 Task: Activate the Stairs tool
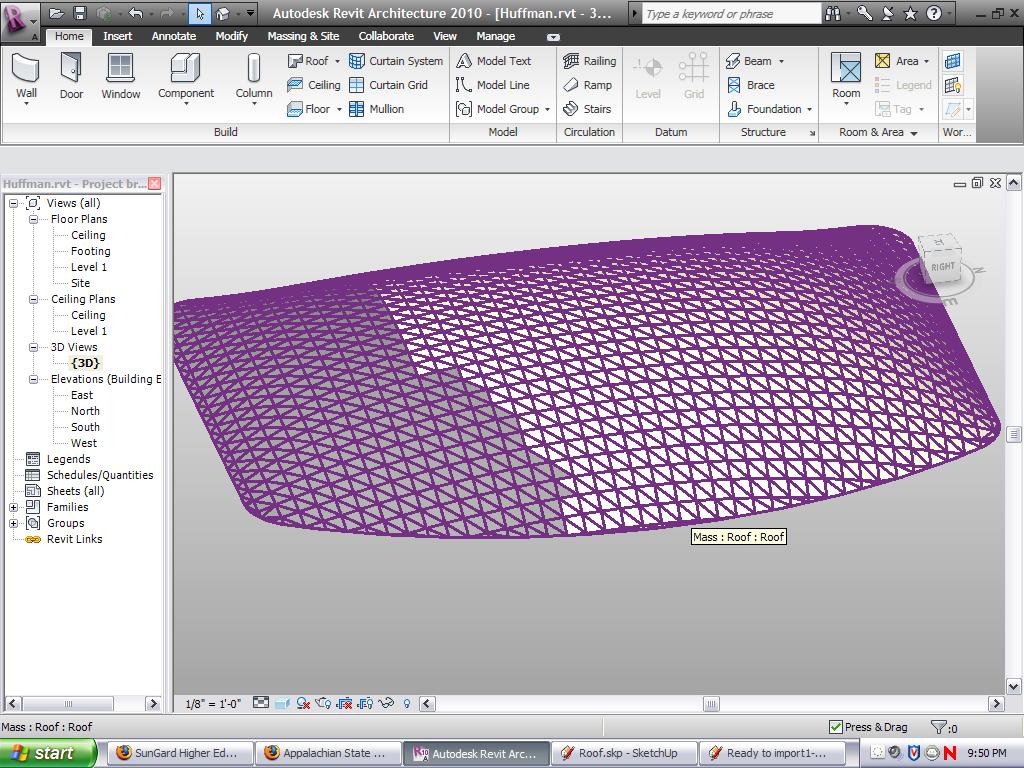click(587, 109)
